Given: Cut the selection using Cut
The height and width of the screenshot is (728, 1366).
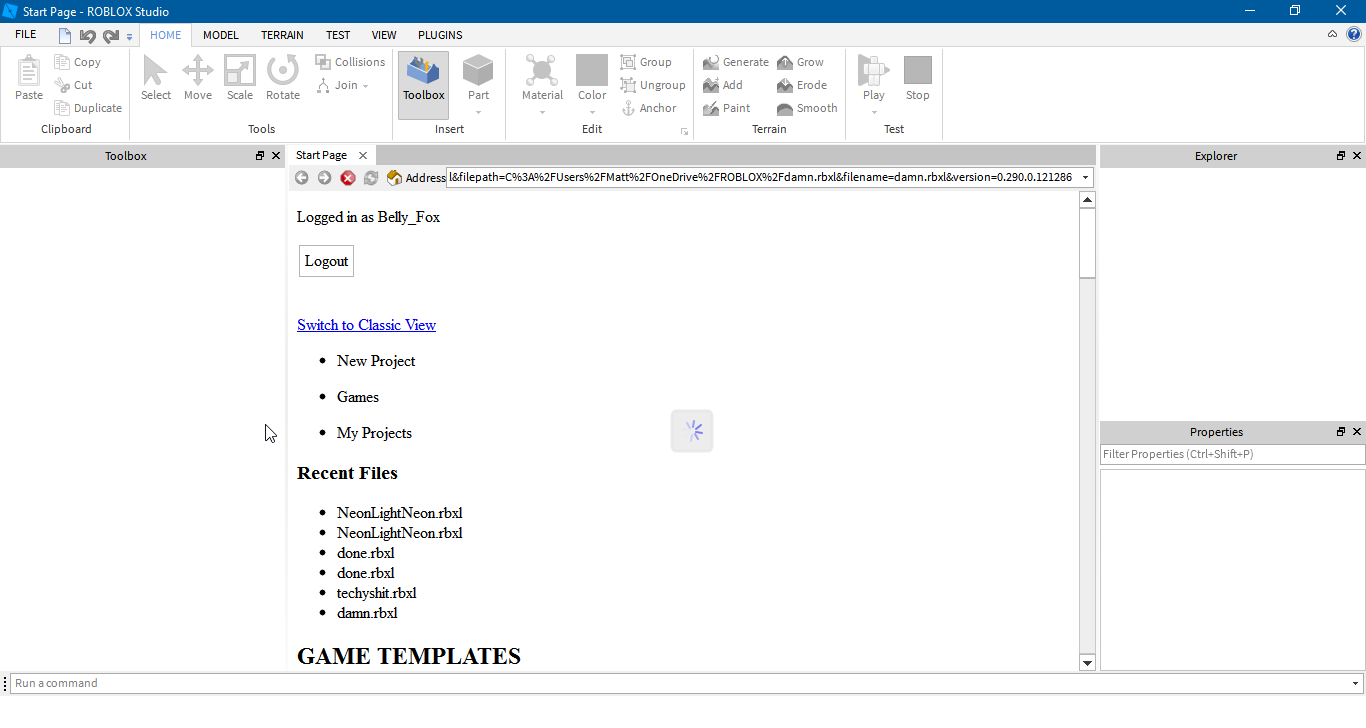Looking at the screenshot, I should point(74,85).
